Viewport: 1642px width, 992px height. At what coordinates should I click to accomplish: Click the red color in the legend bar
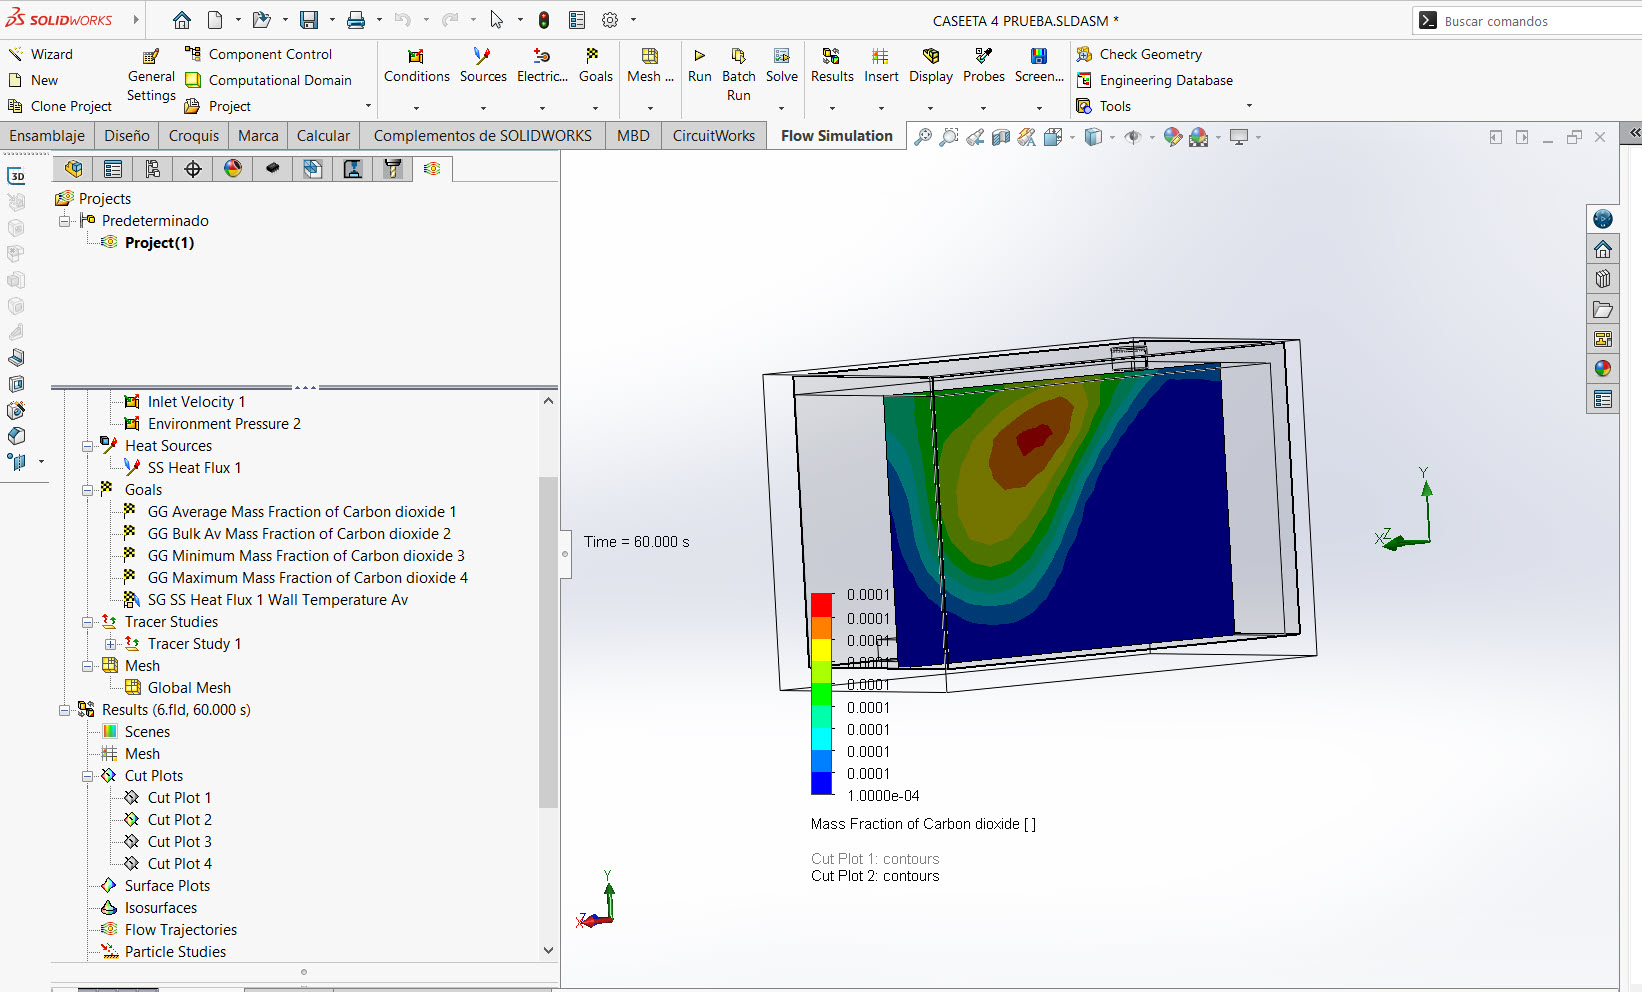coord(821,604)
